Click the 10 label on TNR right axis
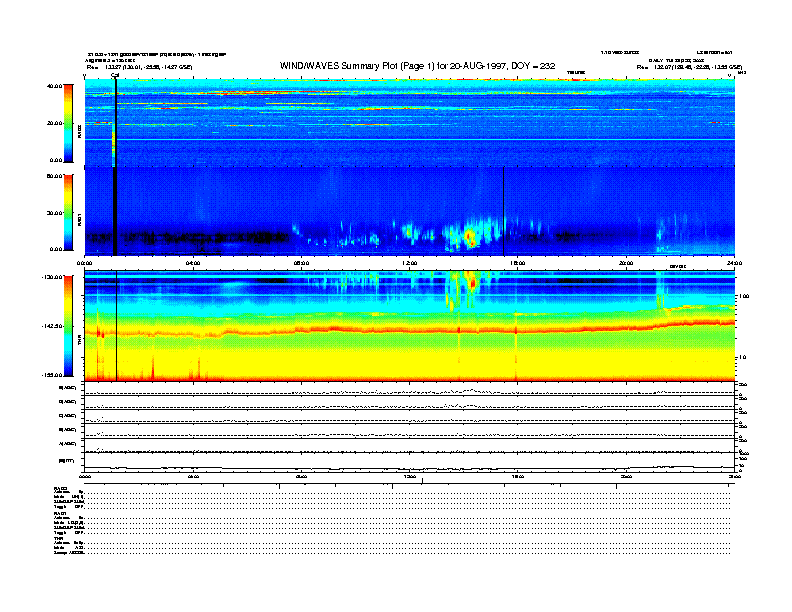Viewport: 792px width, 612px height. coord(741,357)
